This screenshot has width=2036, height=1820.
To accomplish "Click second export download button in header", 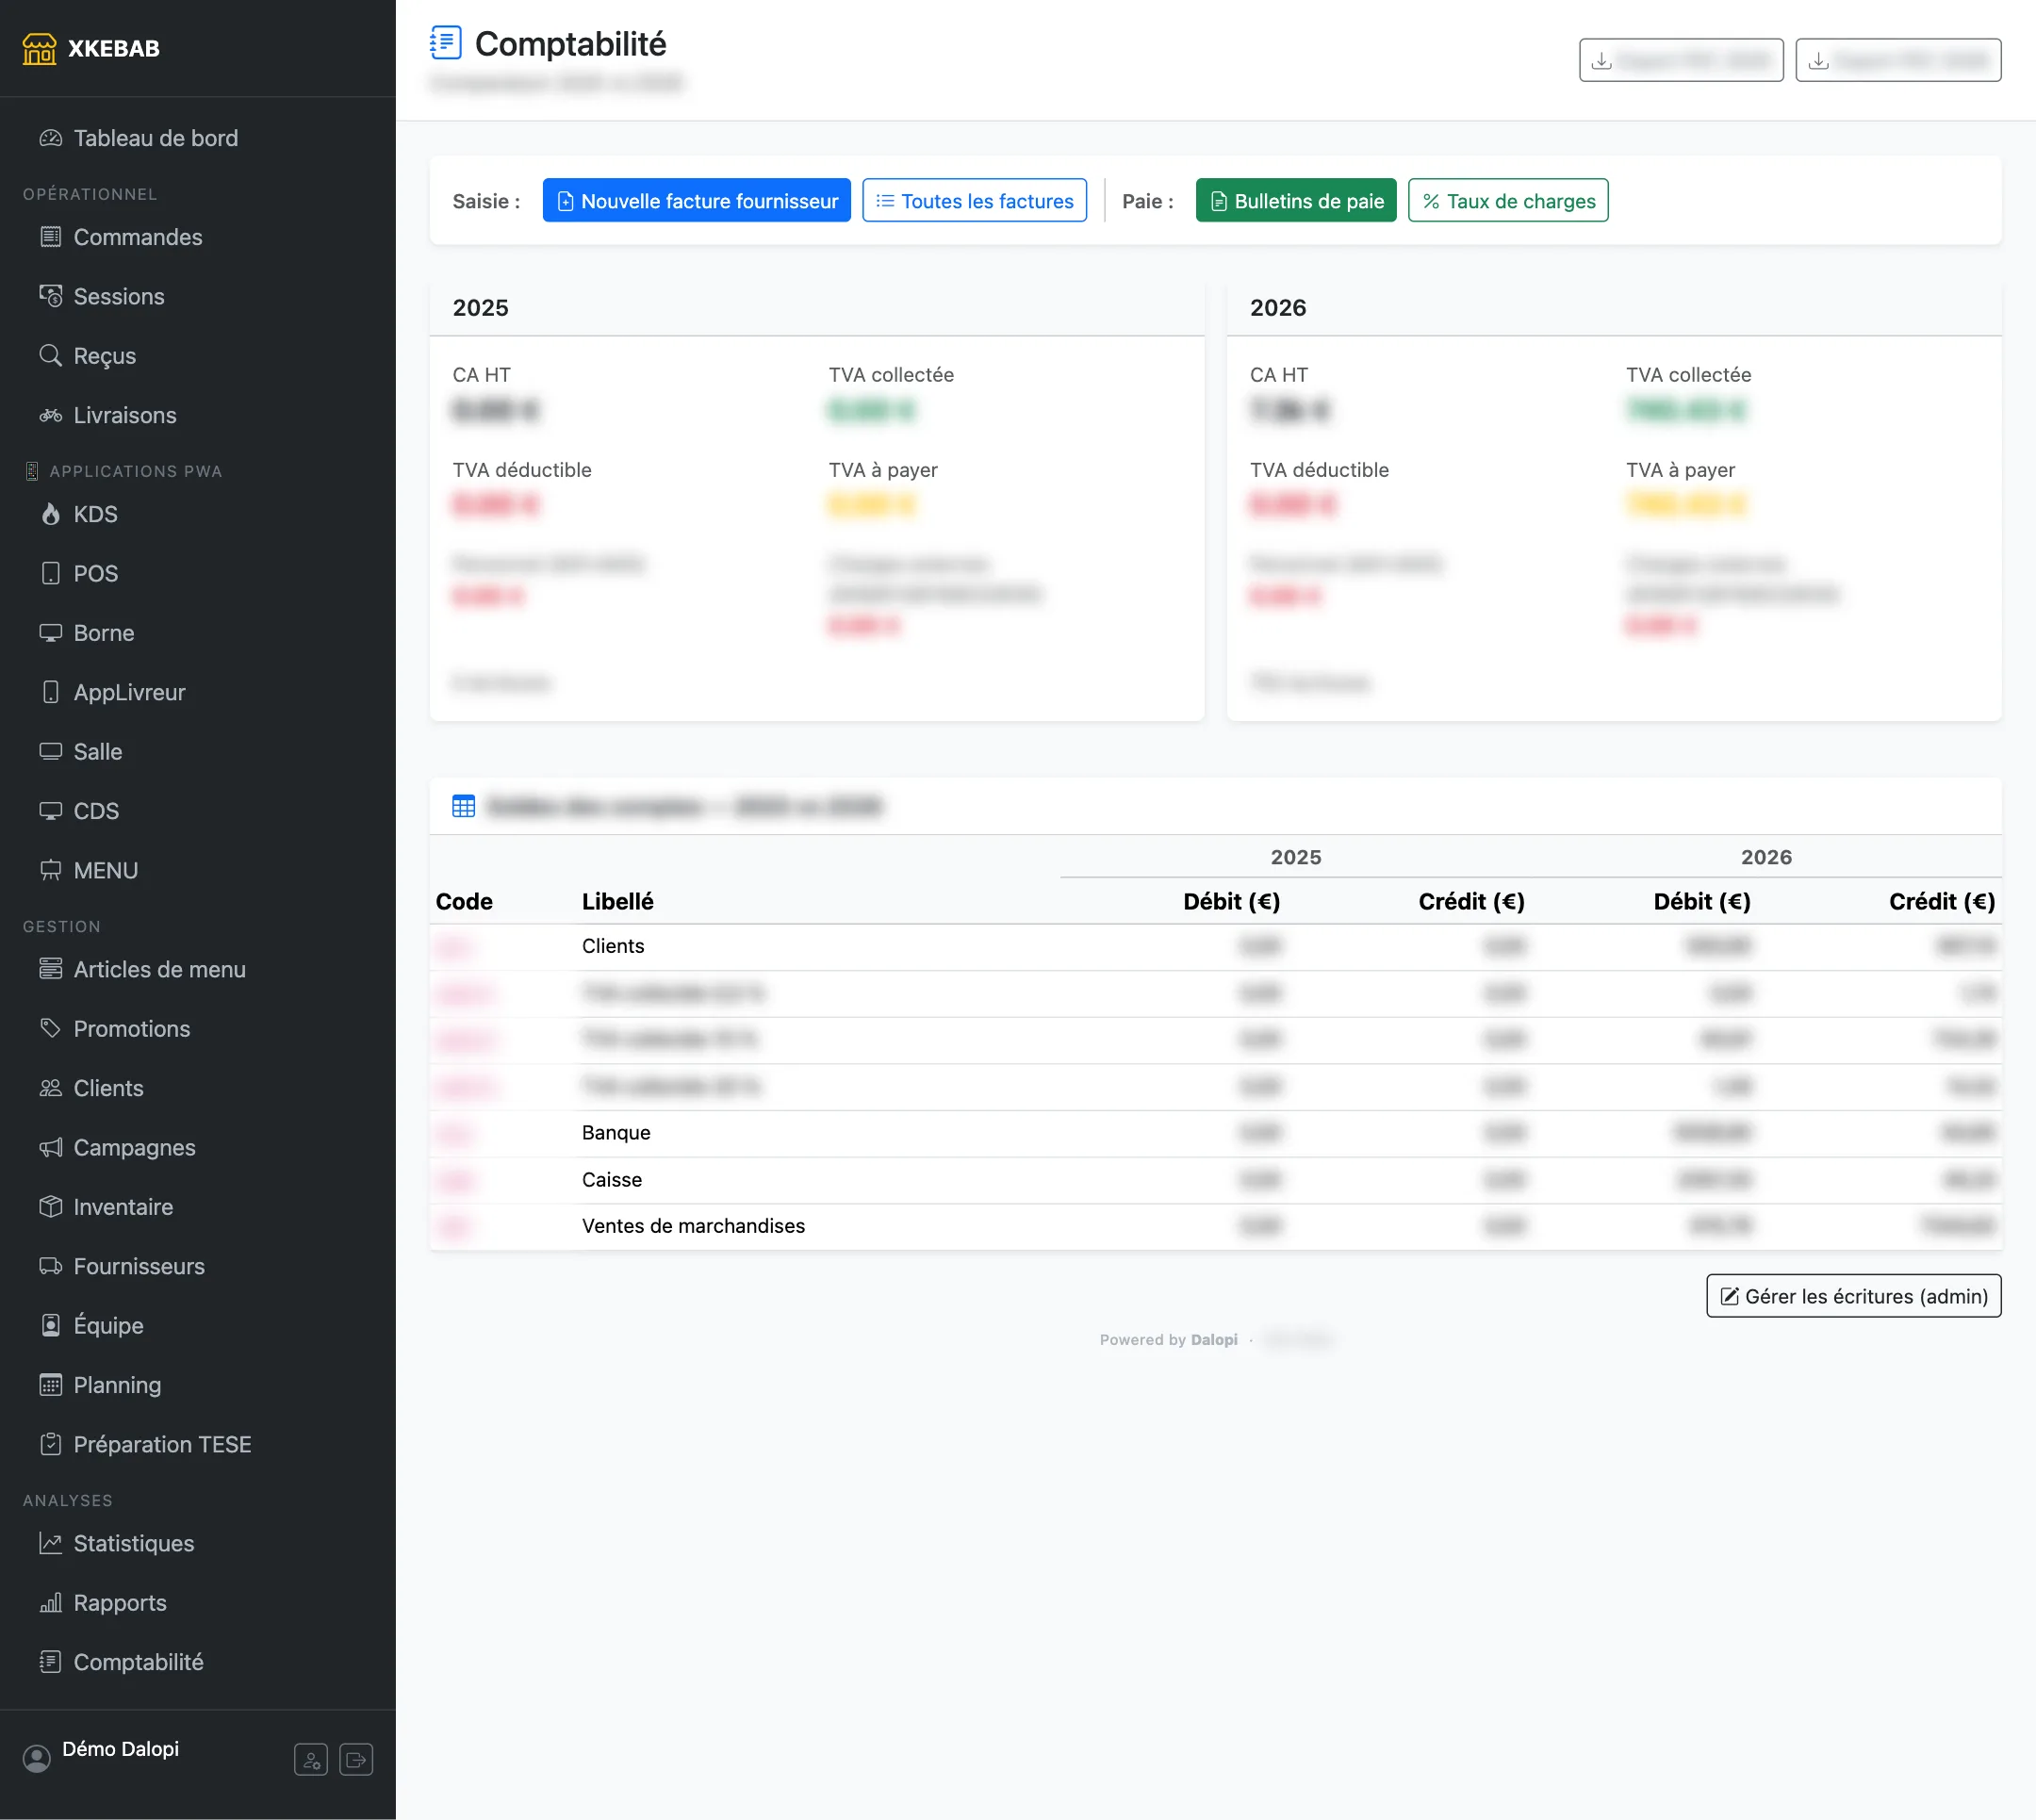I will [x=1898, y=61].
